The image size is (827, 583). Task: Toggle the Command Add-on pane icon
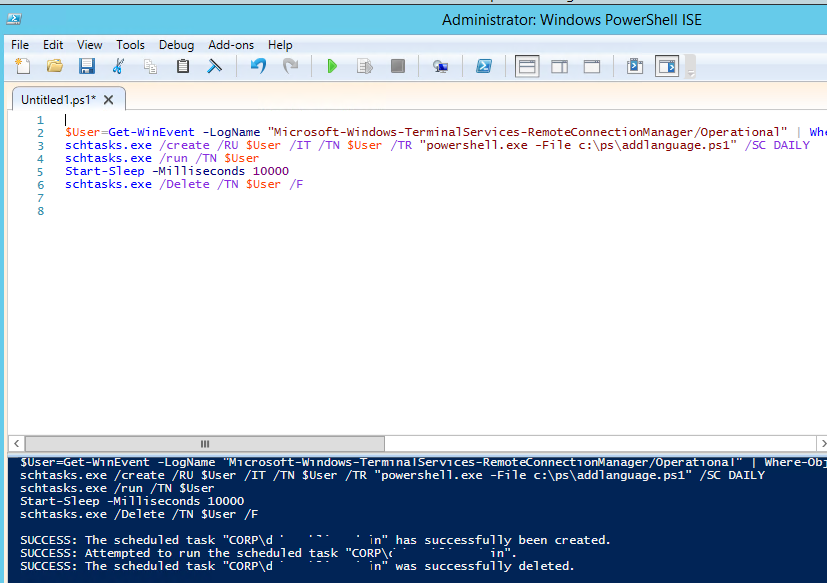667,66
